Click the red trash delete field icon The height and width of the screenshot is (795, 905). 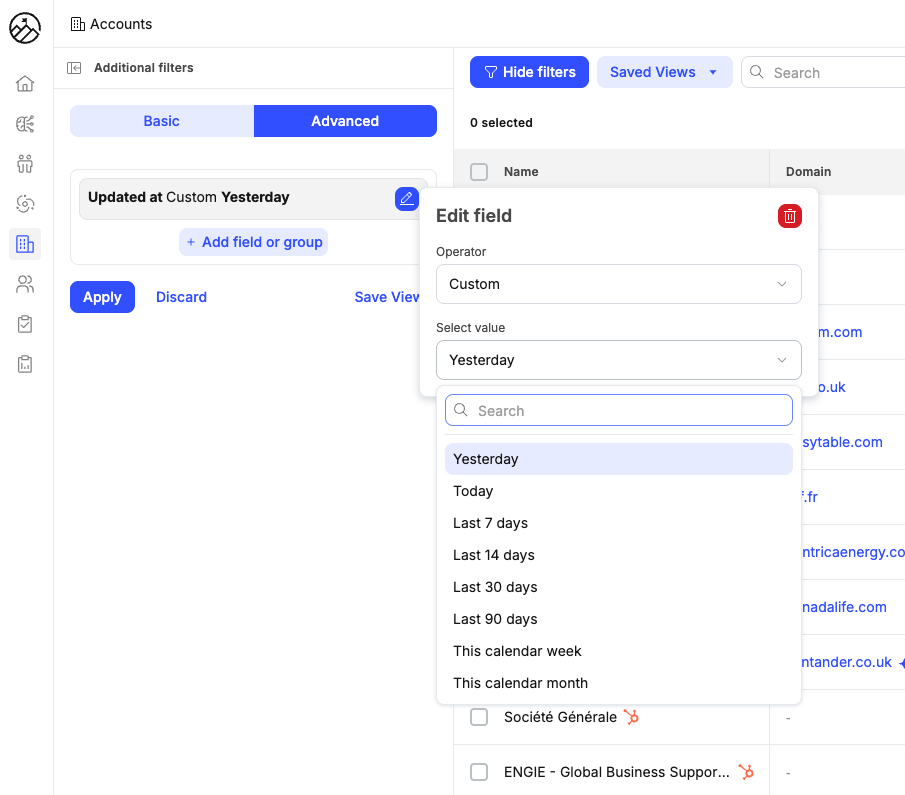(789, 216)
